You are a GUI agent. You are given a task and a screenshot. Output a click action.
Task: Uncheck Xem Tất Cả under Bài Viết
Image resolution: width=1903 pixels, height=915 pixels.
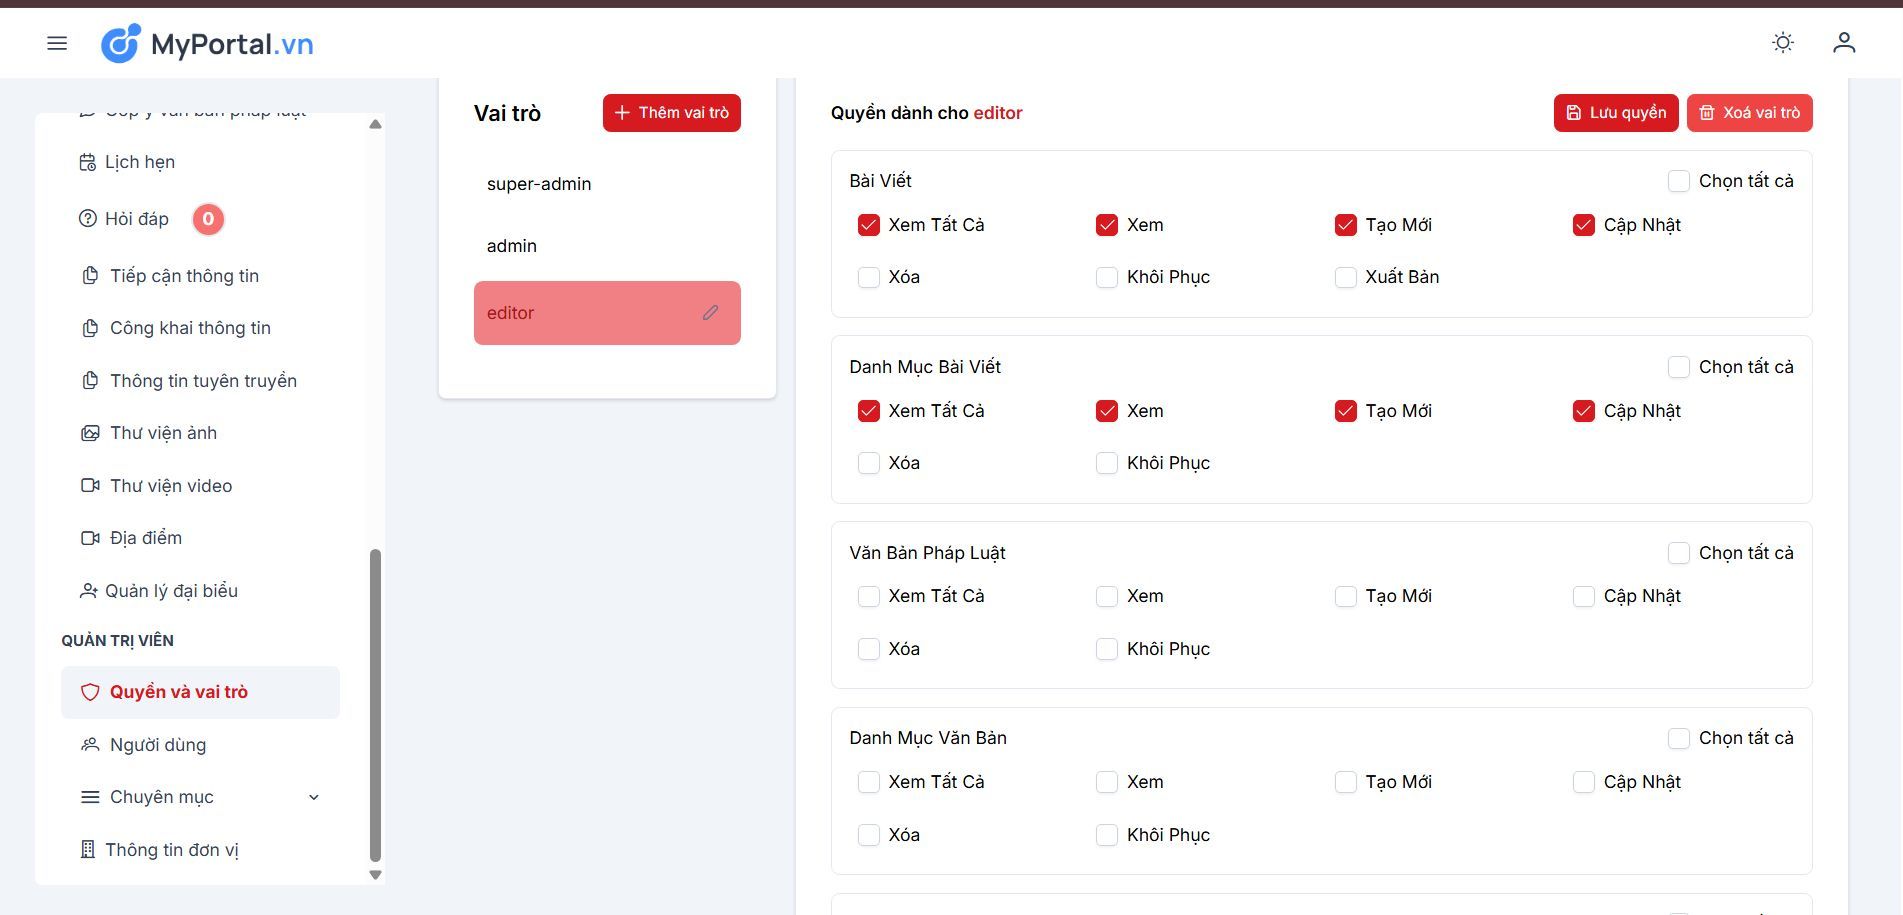(868, 225)
